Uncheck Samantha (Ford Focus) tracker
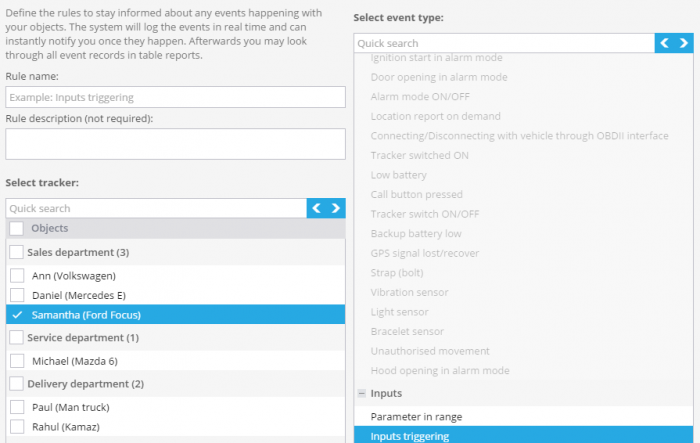 coord(17,314)
